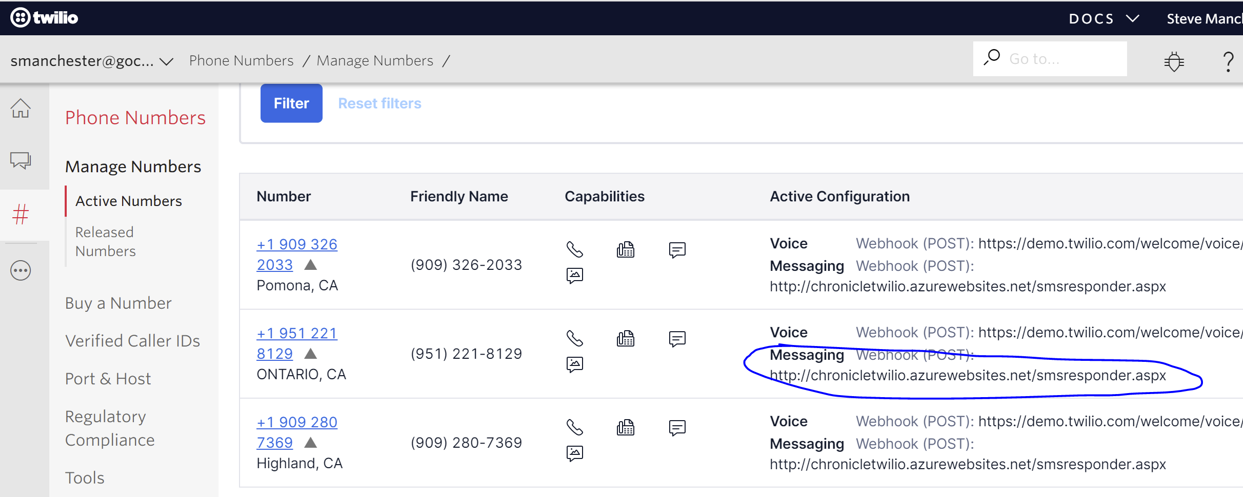Click the Friendly Name column header
The height and width of the screenshot is (497, 1243).
pos(459,196)
